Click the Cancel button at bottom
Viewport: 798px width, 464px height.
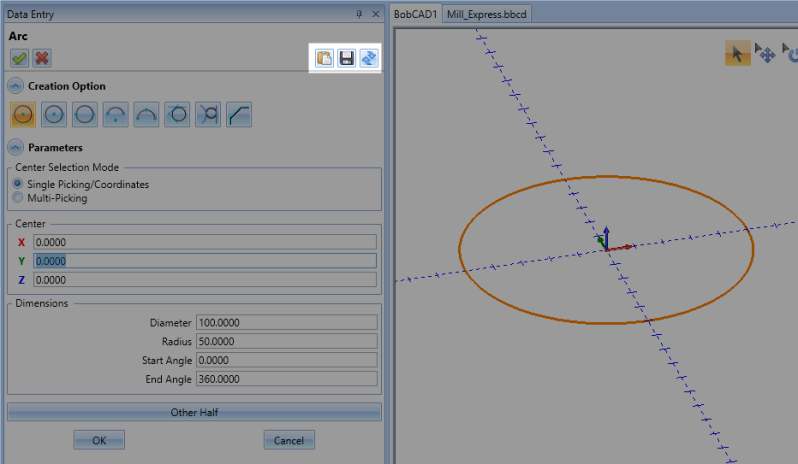tap(289, 440)
